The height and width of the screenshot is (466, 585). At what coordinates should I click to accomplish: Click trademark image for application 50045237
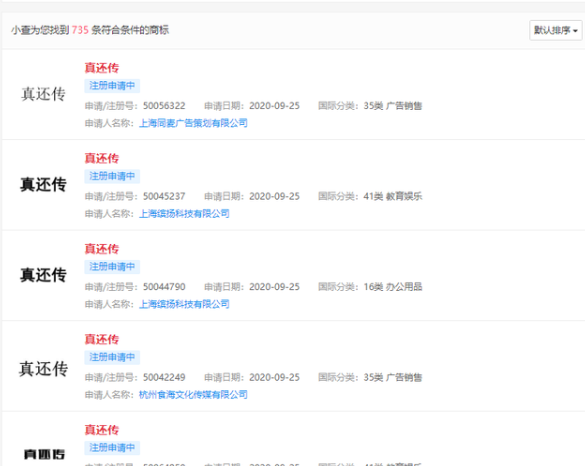pyautogui.click(x=43, y=185)
